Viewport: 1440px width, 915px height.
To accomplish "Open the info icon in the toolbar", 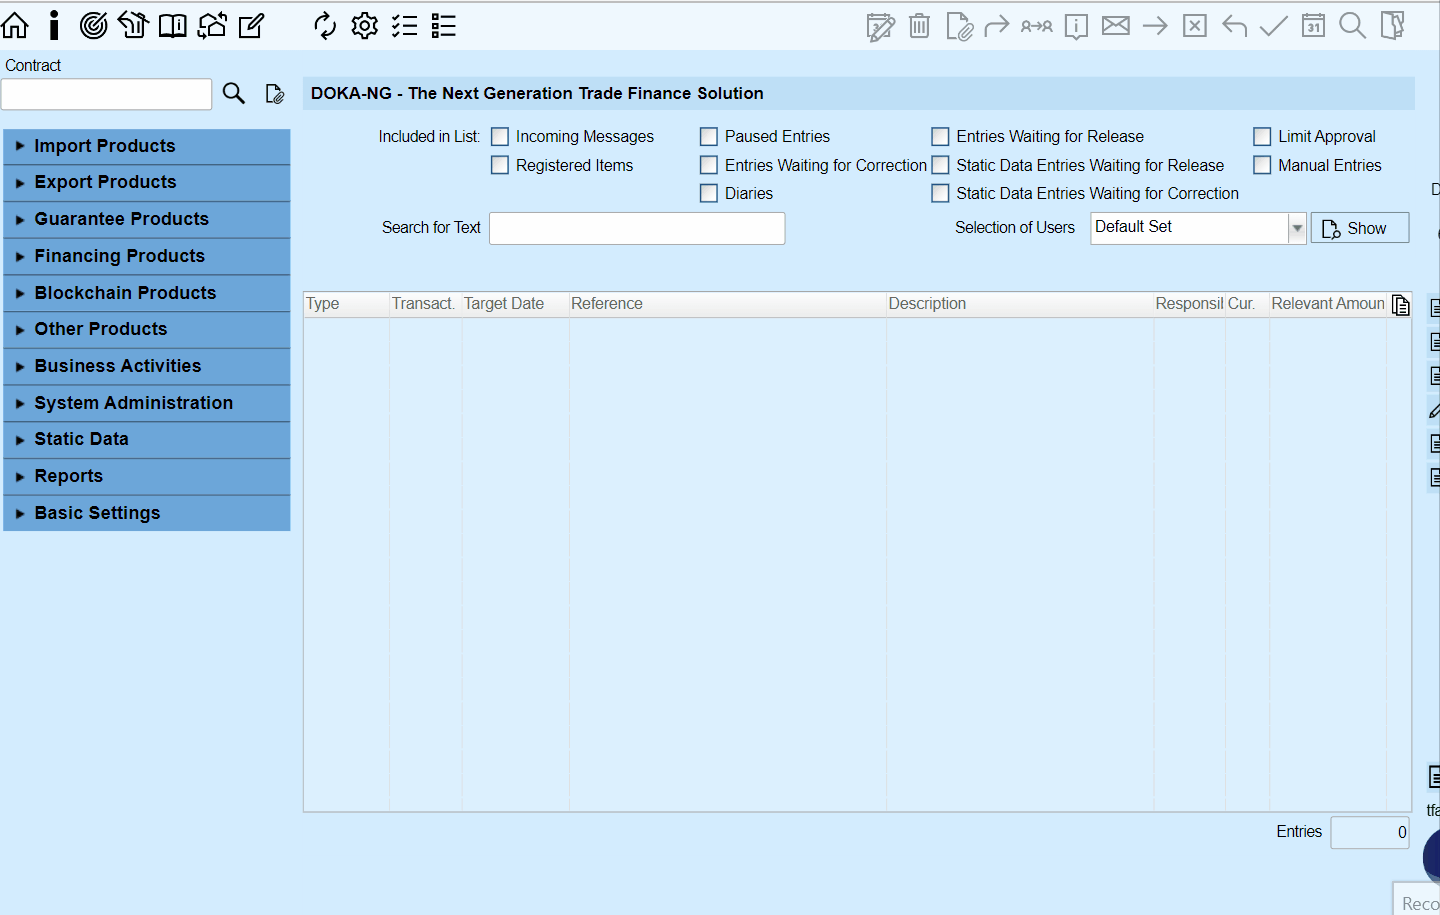I will coord(54,25).
